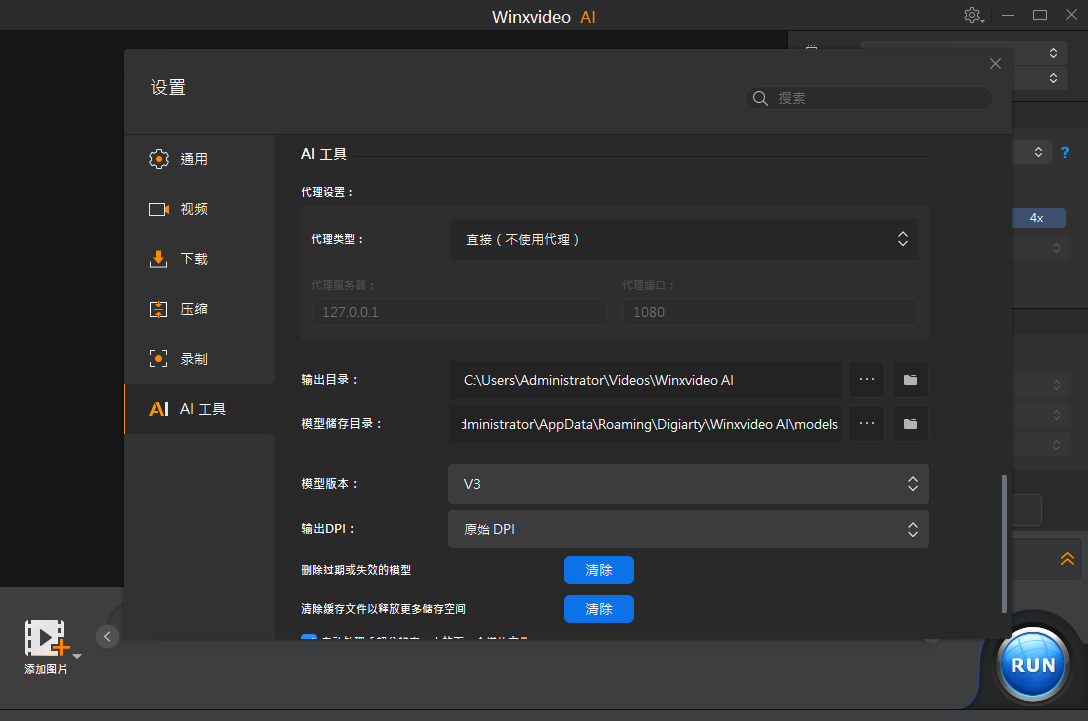Collapse the panel with orange double-chevron

(x=1068, y=559)
